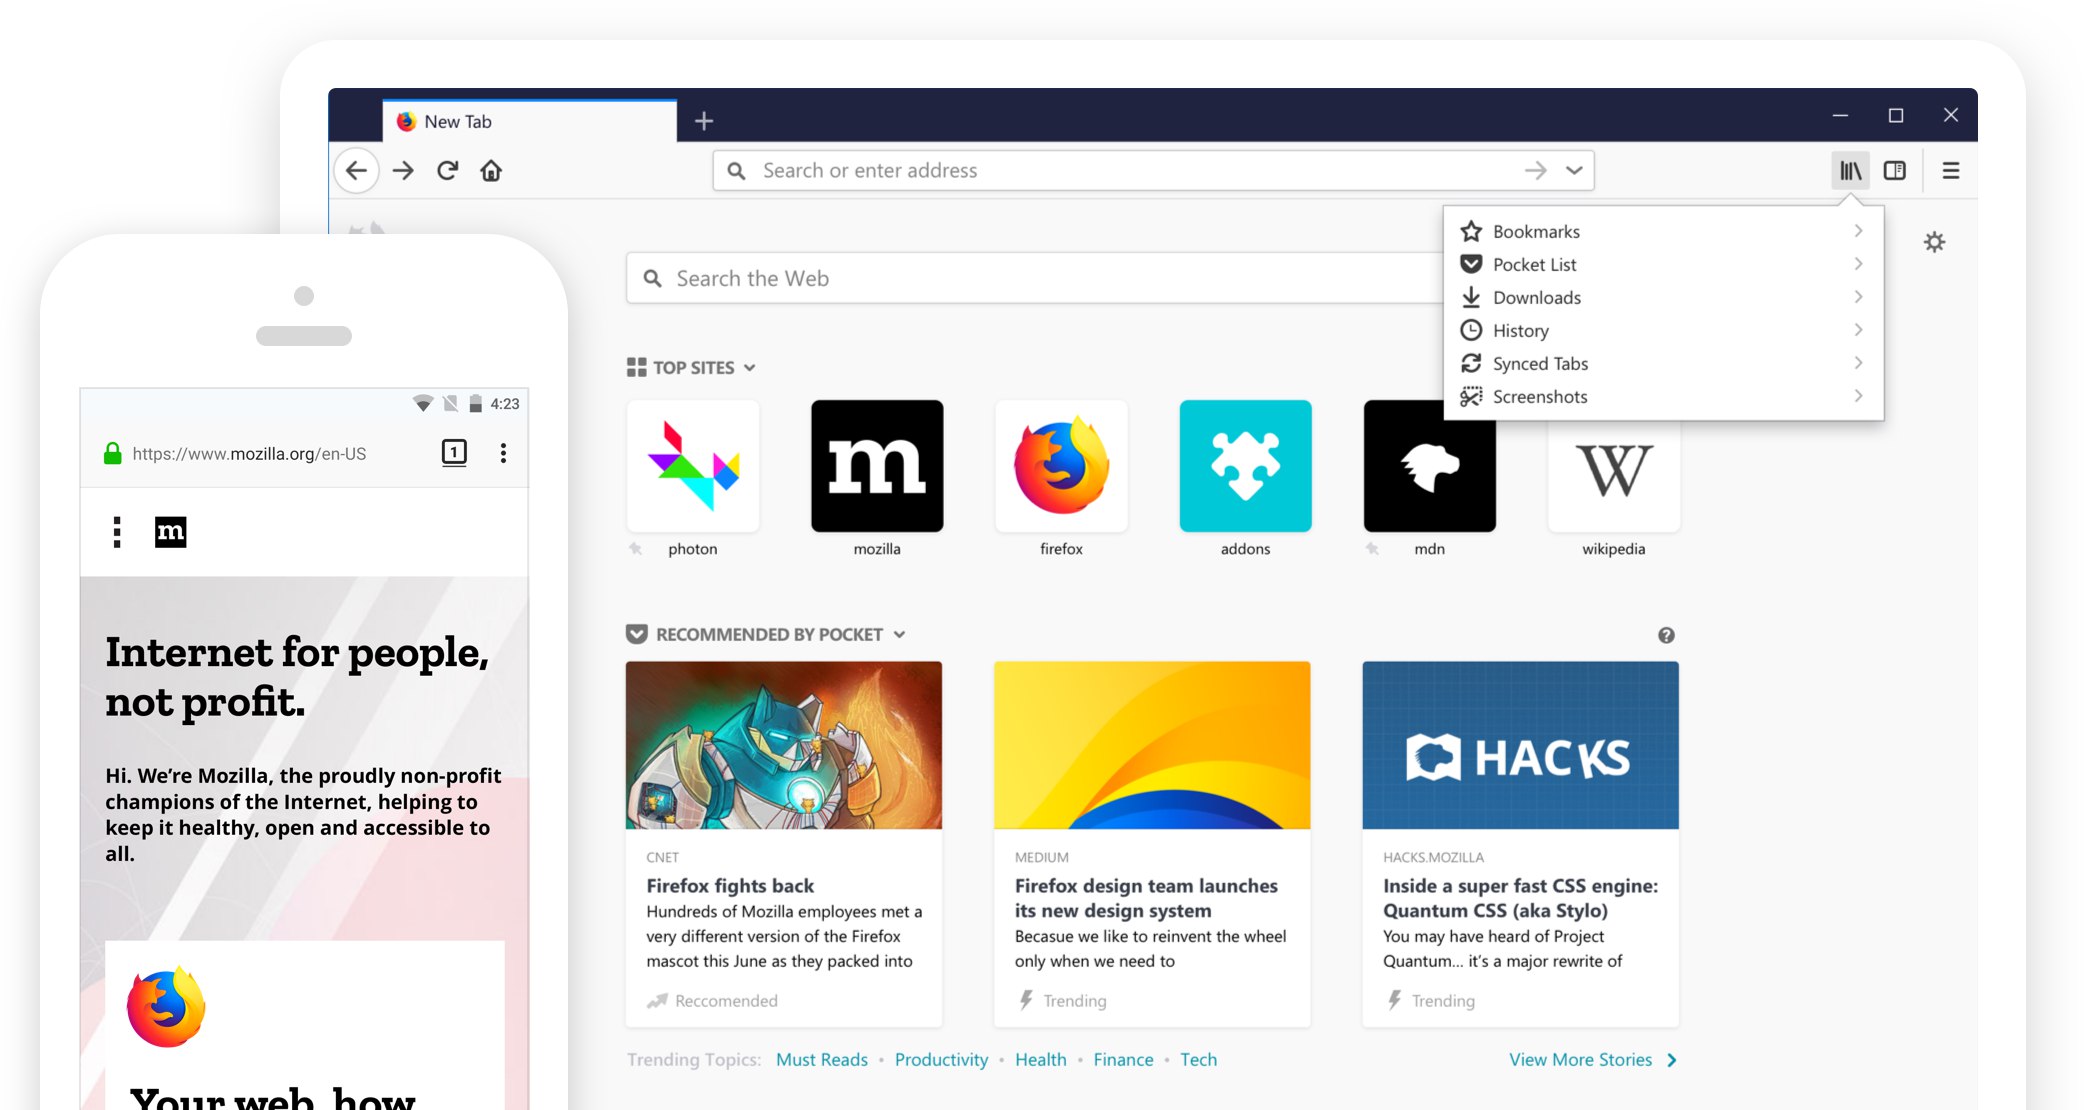Screen dimensions: 2086x1110
Task: Open Downloads in the Library menu
Action: coord(1664,297)
